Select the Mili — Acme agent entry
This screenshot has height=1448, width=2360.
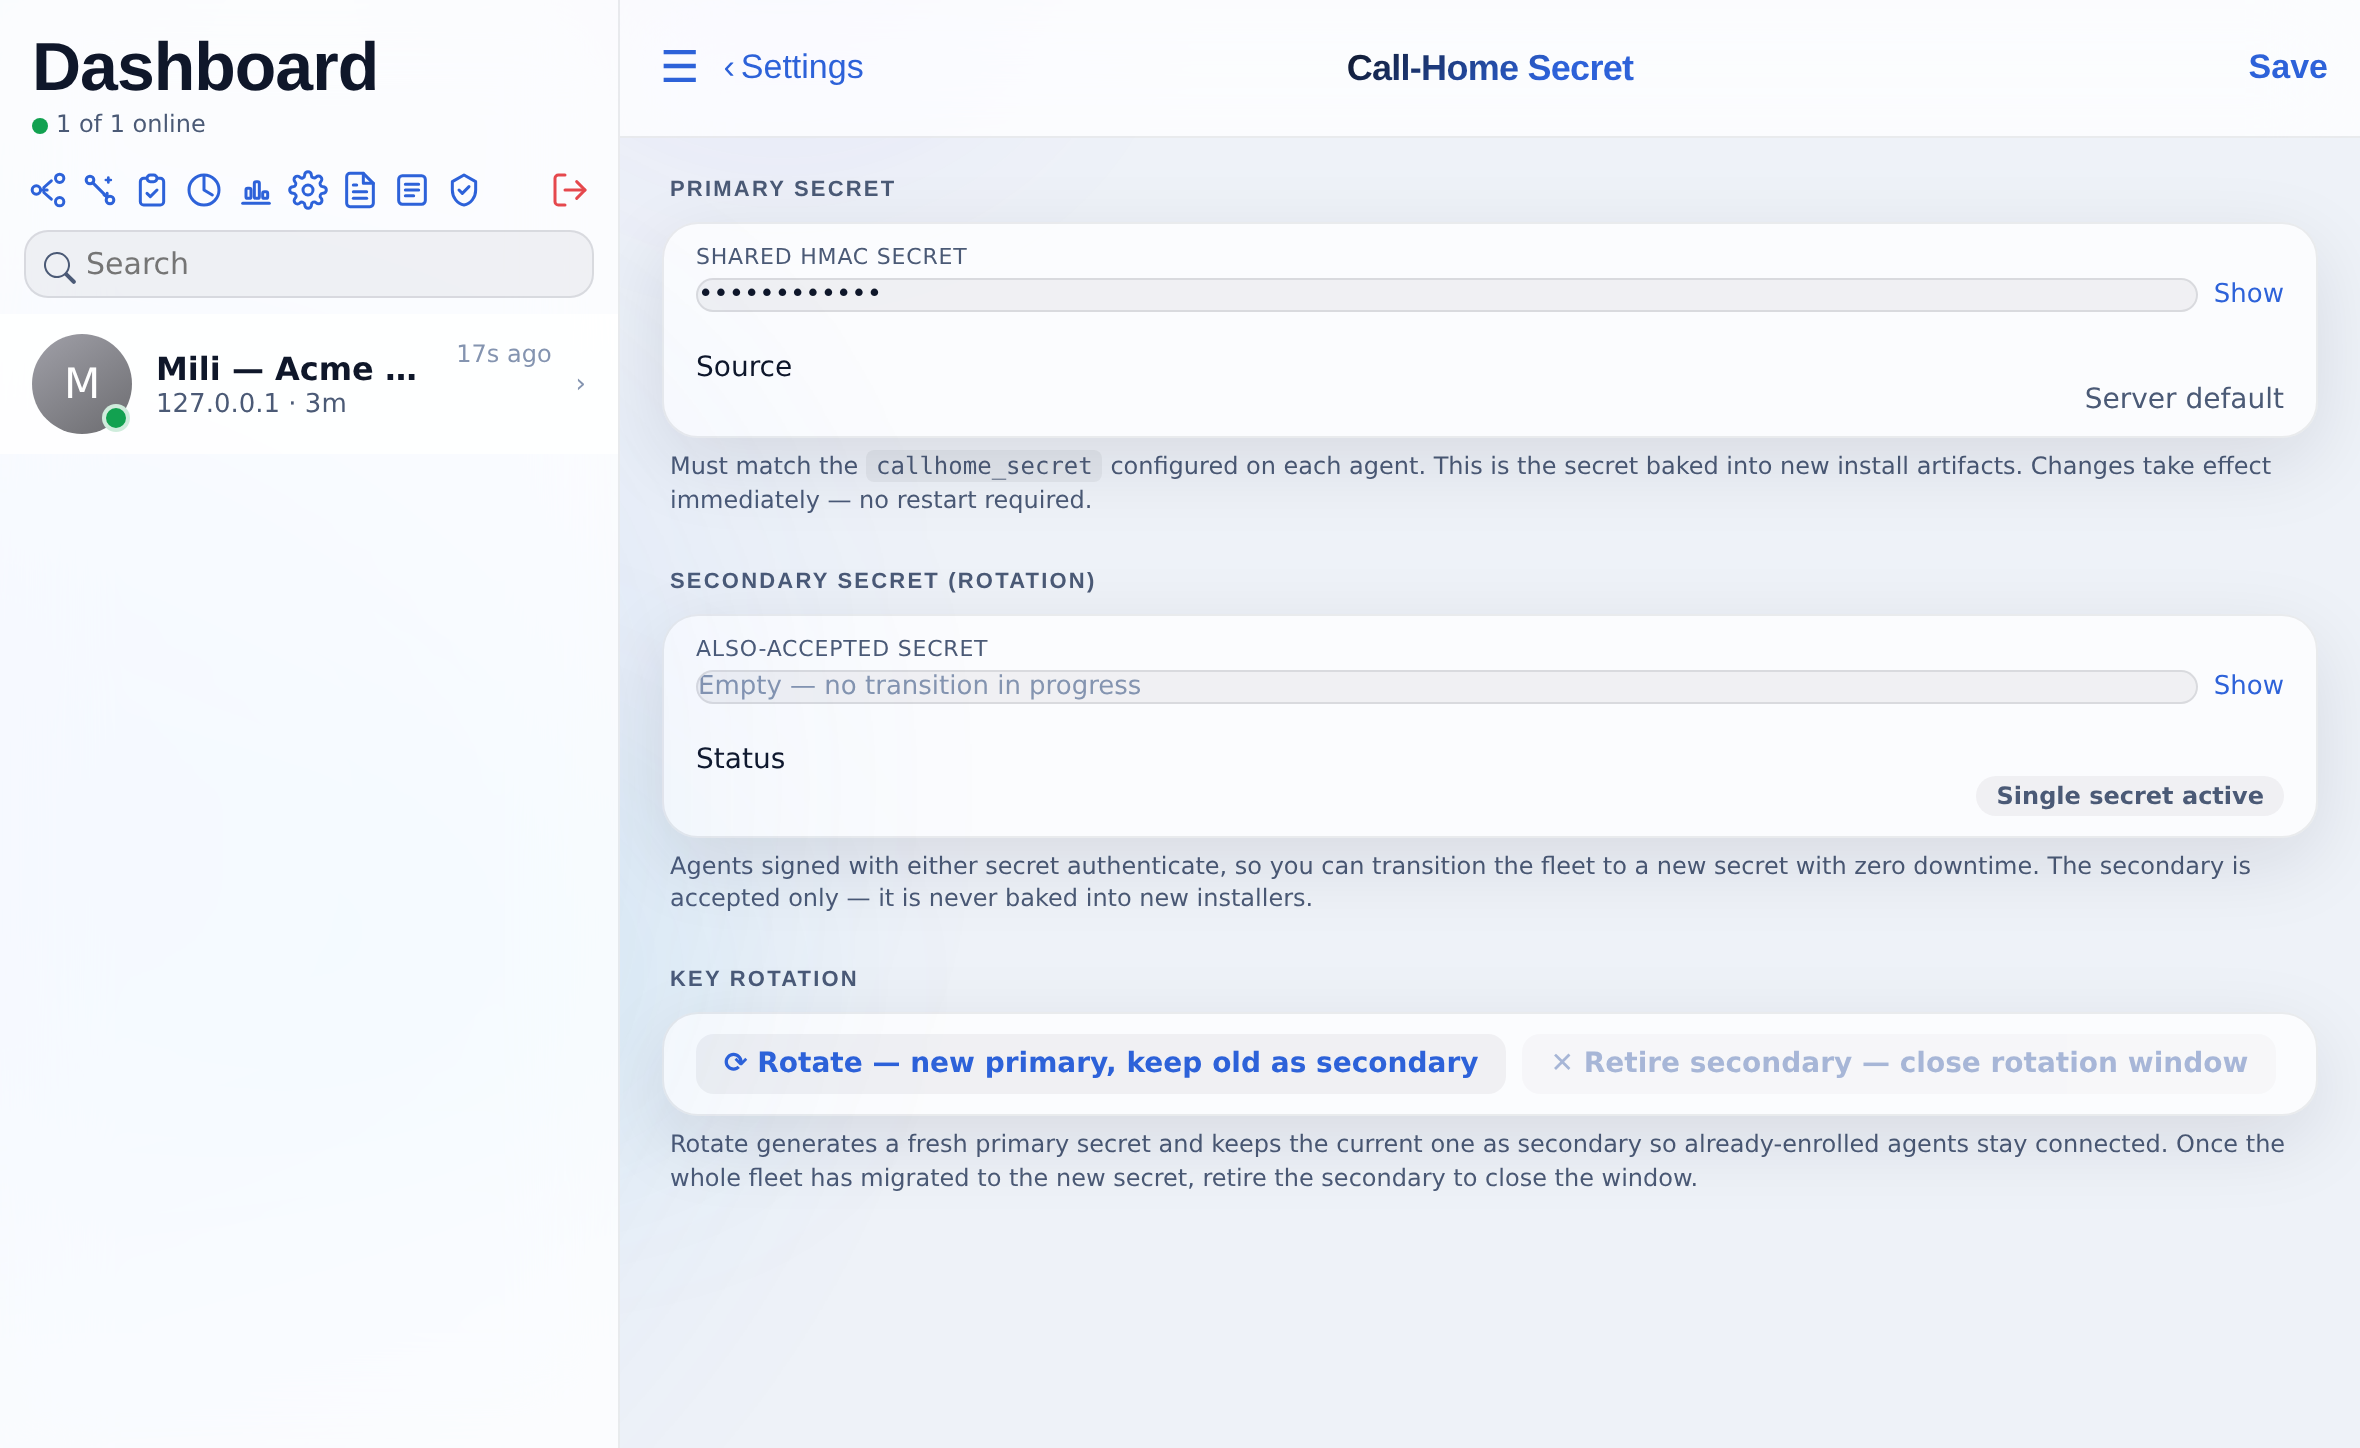click(309, 384)
